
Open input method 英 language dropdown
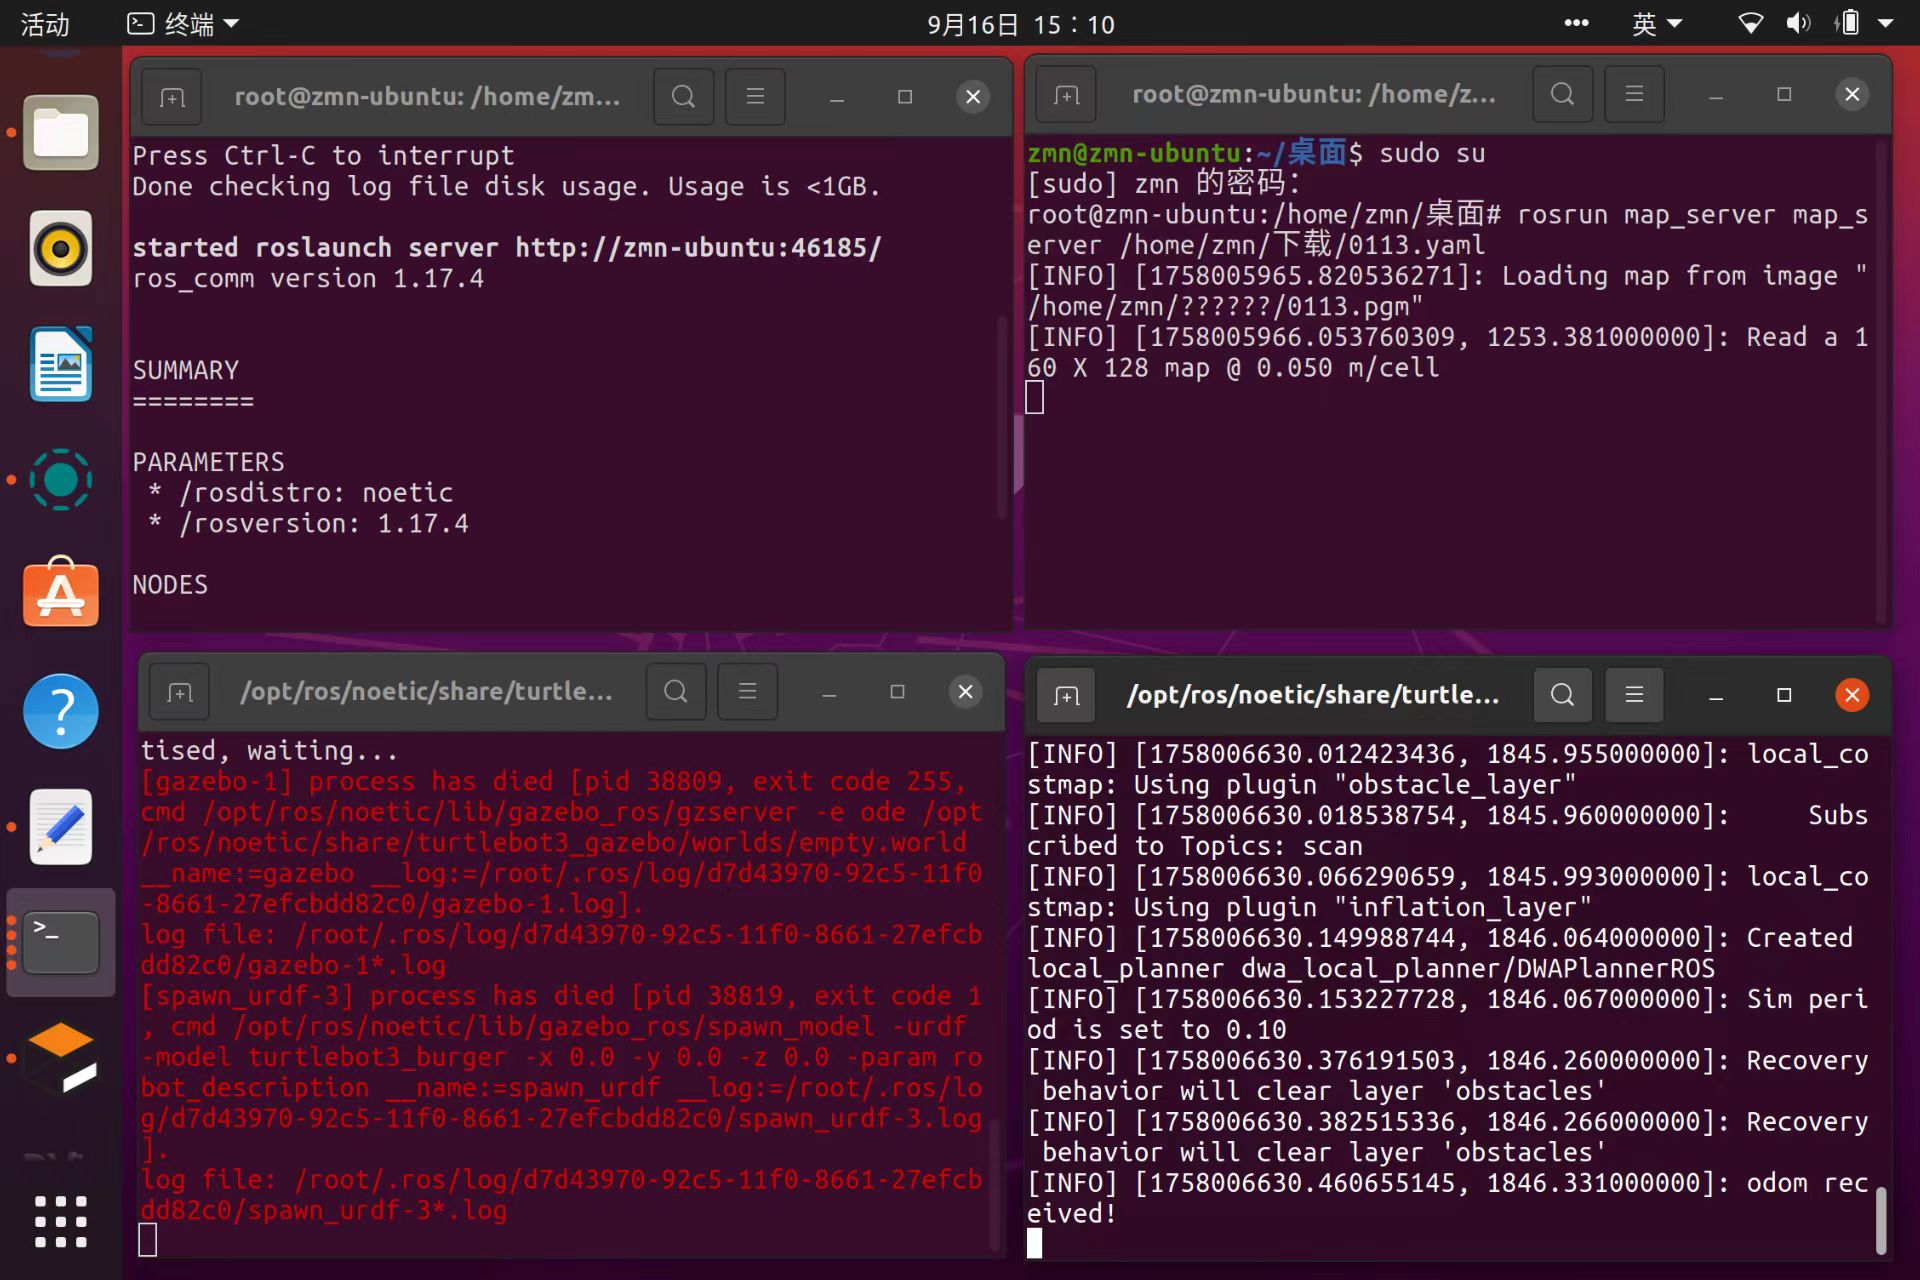tap(1656, 23)
